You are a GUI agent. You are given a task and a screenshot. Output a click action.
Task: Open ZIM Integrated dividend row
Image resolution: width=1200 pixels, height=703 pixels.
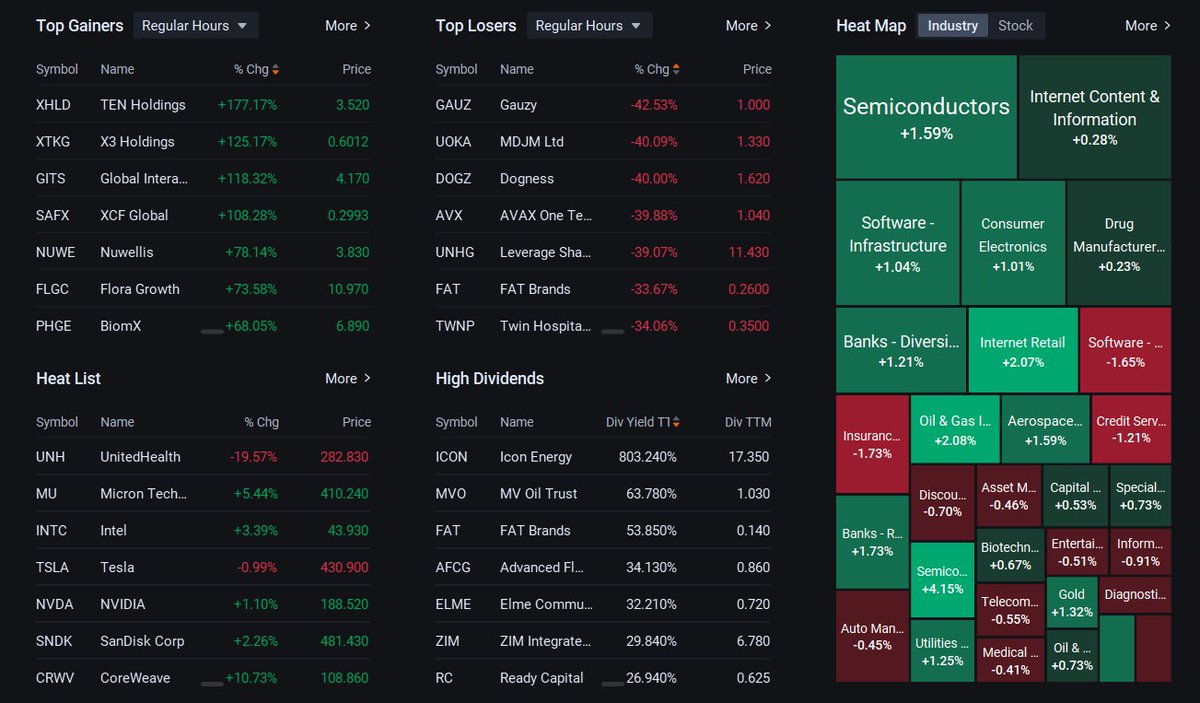point(603,641)
